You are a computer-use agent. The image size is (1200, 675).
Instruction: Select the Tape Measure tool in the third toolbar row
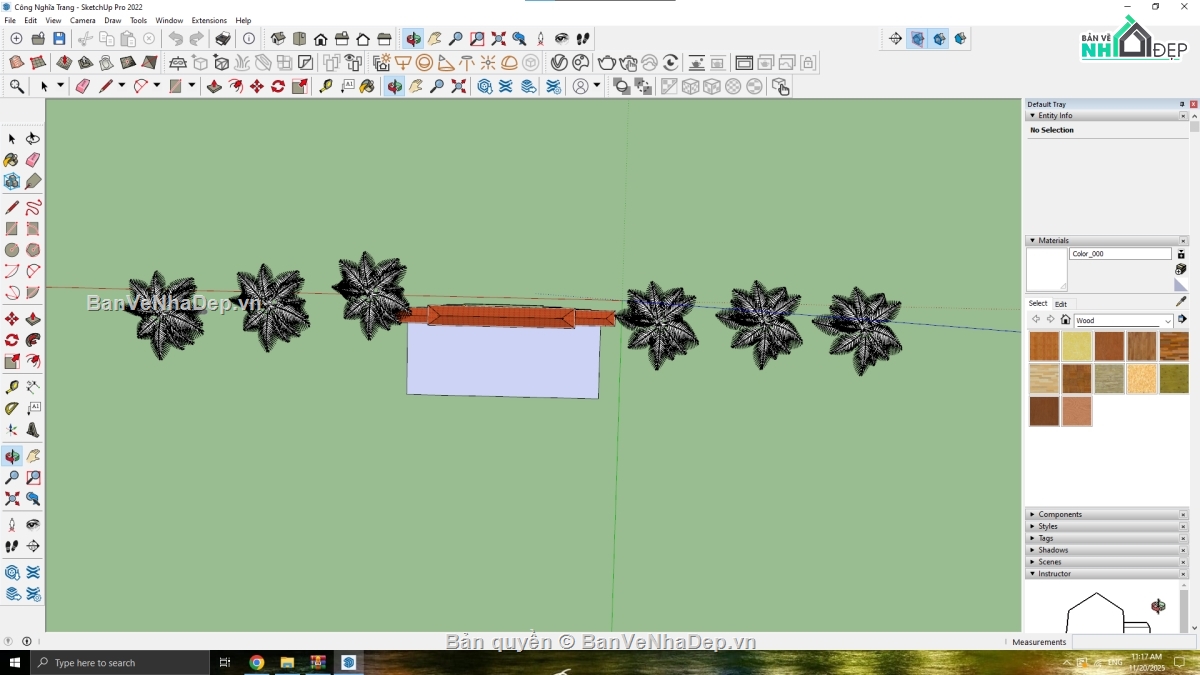(x=326, y=87)
